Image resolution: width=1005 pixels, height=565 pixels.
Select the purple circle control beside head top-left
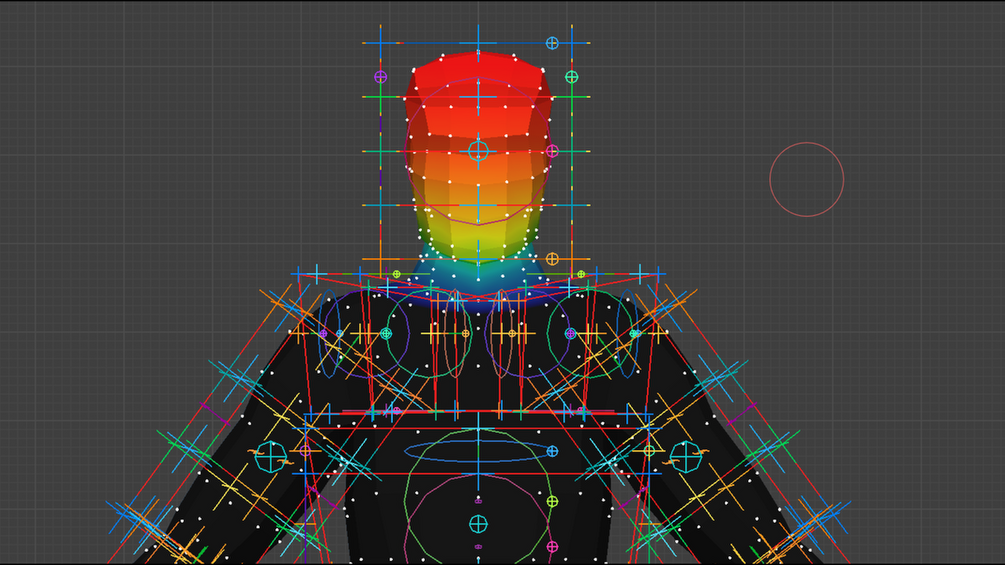click(381, 77)
